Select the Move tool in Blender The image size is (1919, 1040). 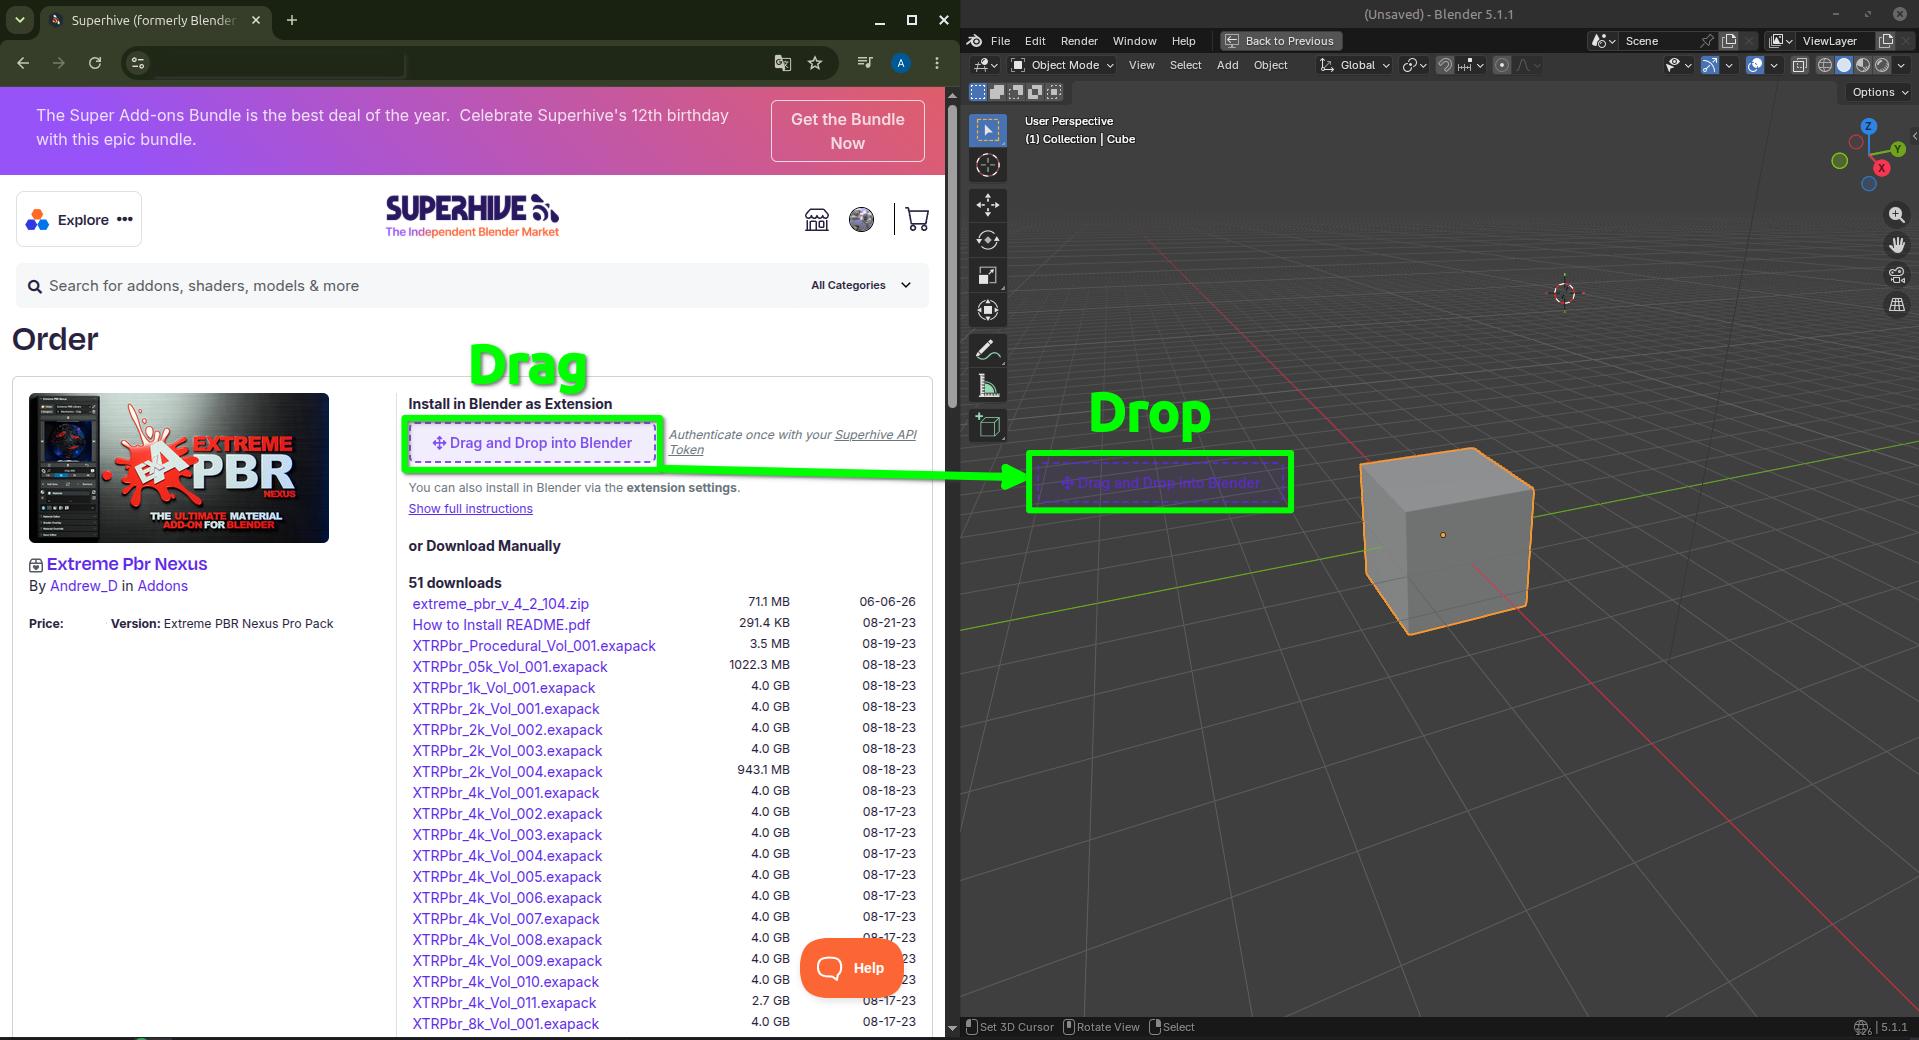tap(988, 205)
